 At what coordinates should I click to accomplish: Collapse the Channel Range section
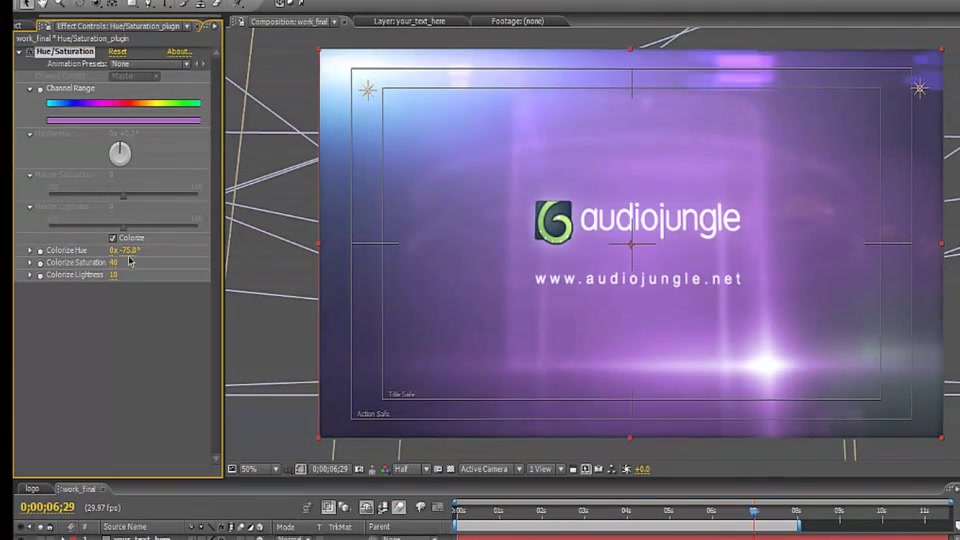30,89
